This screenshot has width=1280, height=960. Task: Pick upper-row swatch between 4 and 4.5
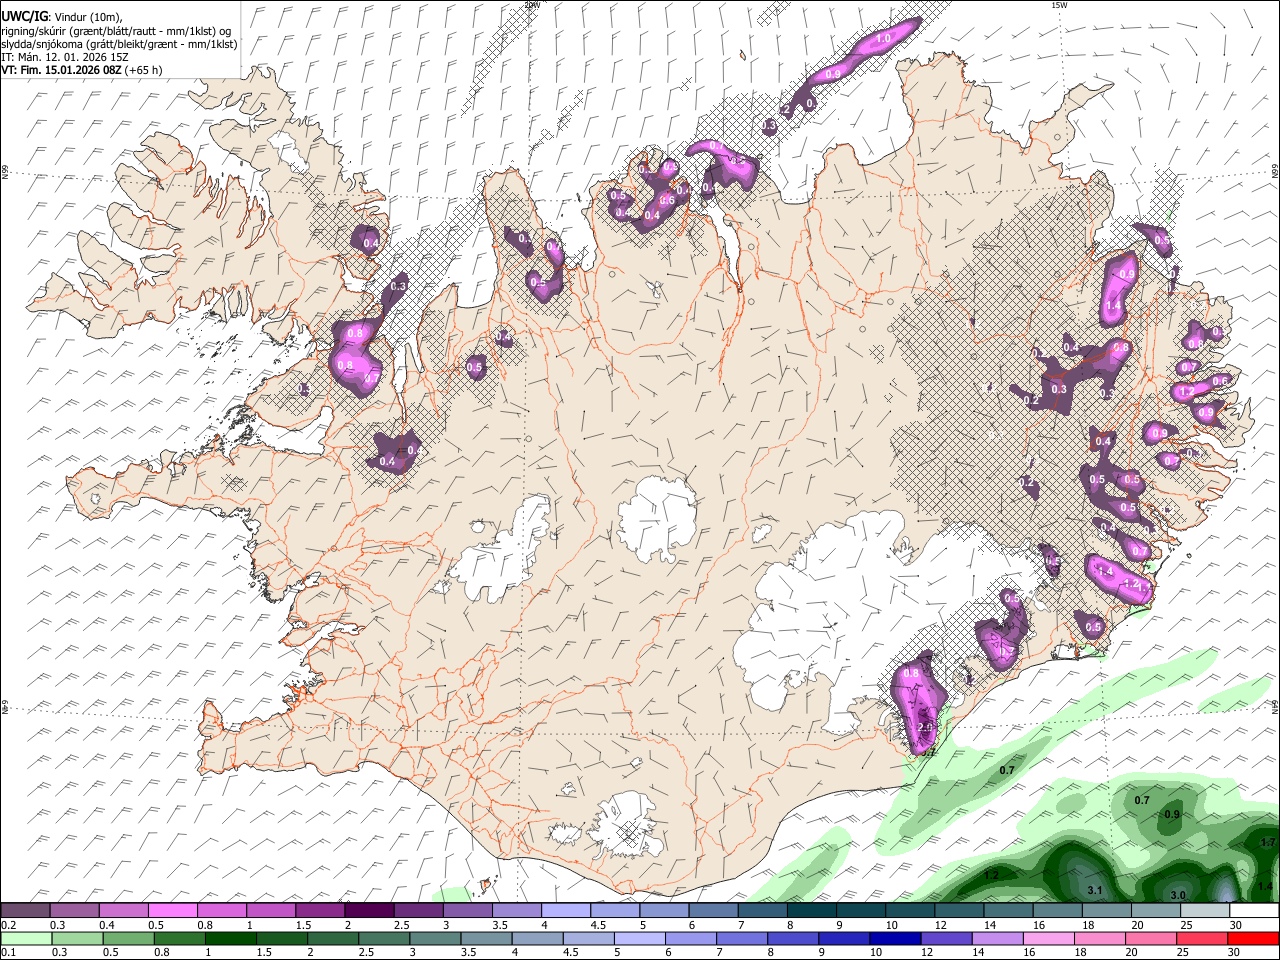click(x=565, y=911)
